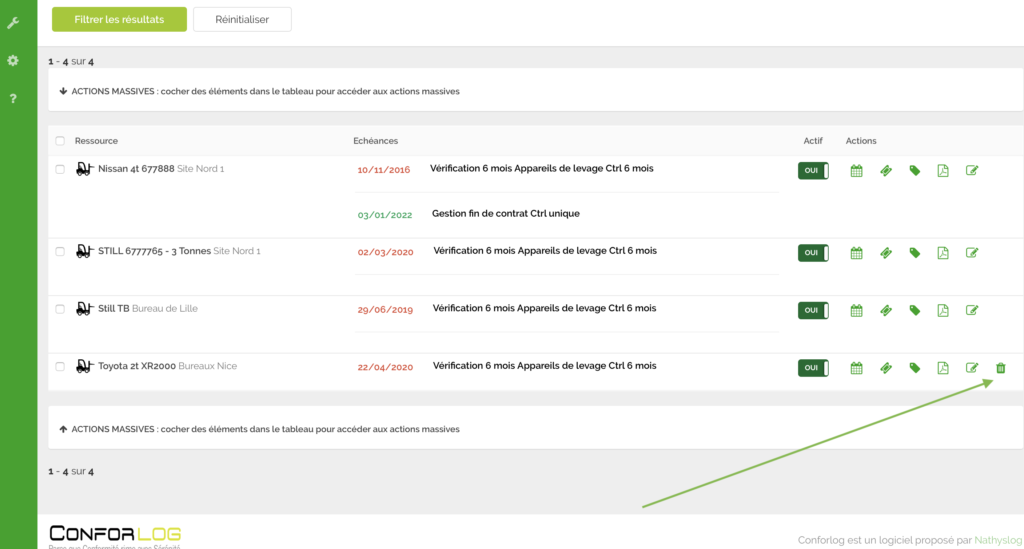This screenshot has width=1024, height=549.
Task: Follow the Nathyslog link in footer
Action: (997, 540)
